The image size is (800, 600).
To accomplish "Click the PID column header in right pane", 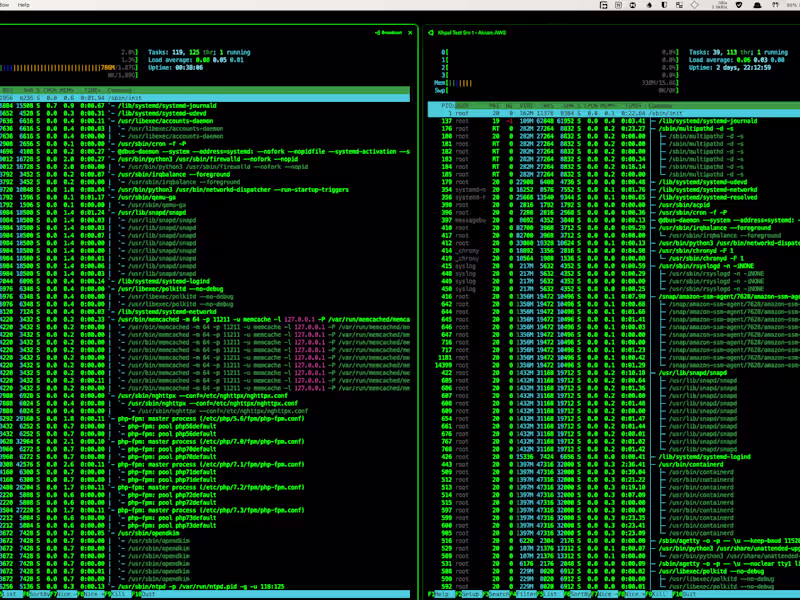I will [447, 104].
